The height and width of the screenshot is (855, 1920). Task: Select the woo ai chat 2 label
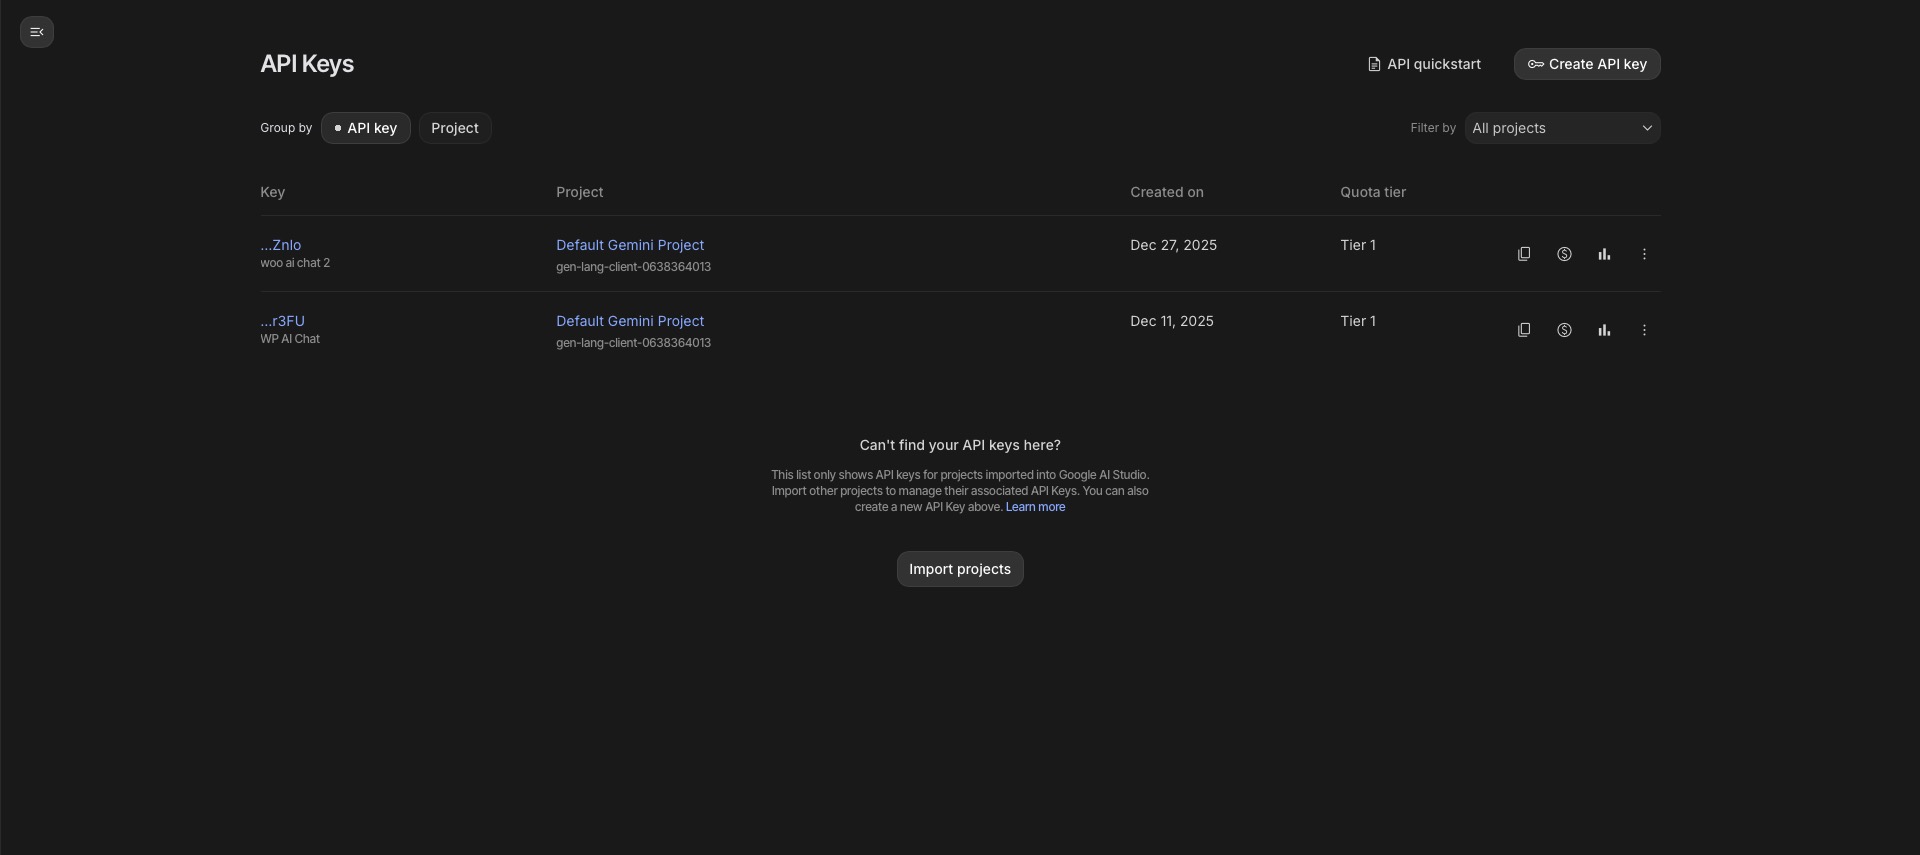point(295,263)
